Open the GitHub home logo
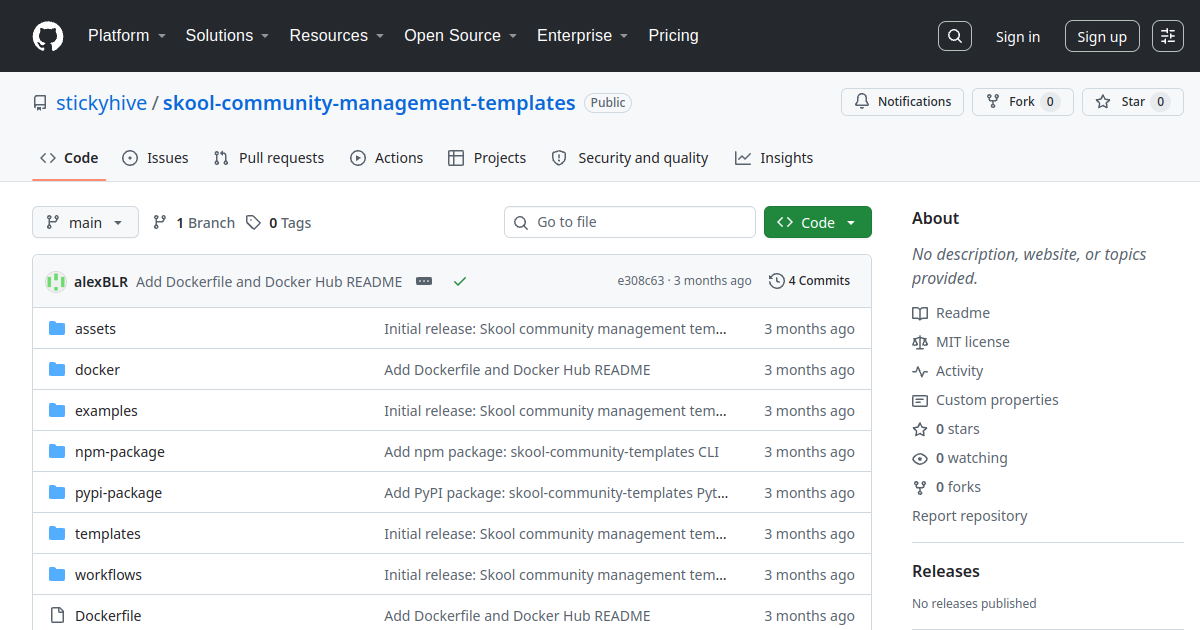This screenshot has height=630, width=1200. pyautogui.click(x=48, y=36)
